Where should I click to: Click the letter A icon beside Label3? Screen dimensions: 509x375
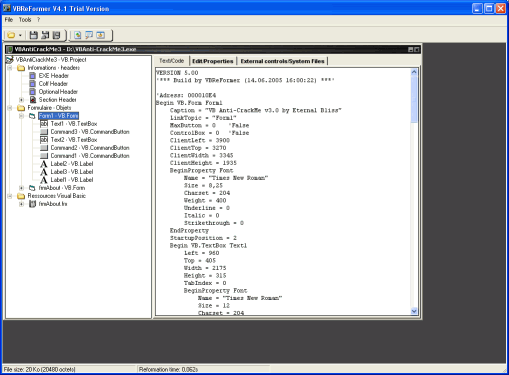[x=44, y=172]
